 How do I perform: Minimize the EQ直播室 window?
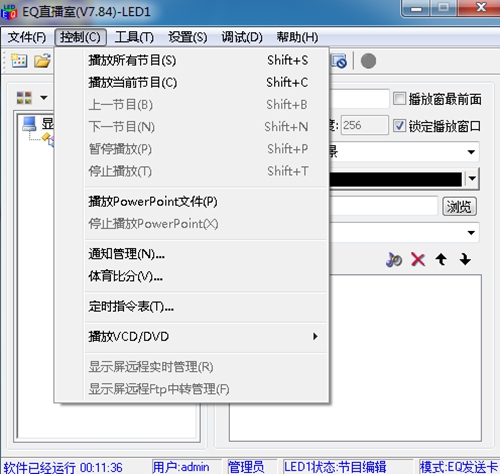pyautogui.click(x=416, y=8)
